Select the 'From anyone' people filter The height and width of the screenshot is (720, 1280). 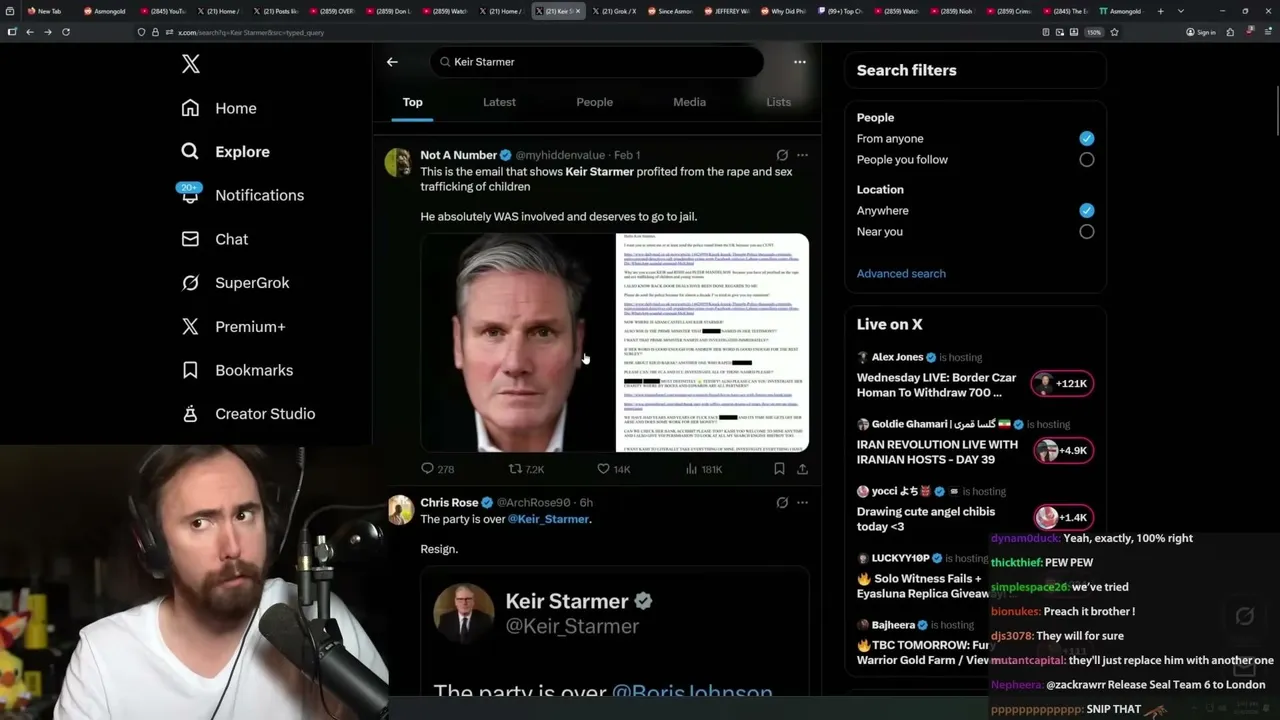pyautogui.click(x=1086, y=138)
